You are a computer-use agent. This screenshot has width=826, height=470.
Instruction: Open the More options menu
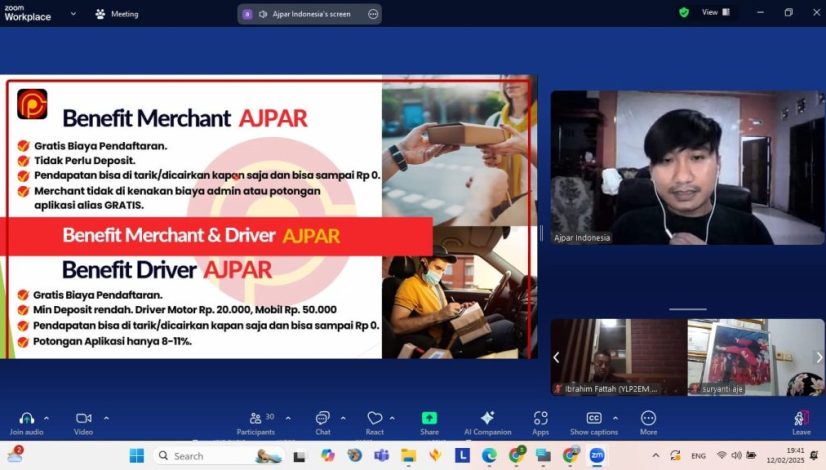(648, 418)
